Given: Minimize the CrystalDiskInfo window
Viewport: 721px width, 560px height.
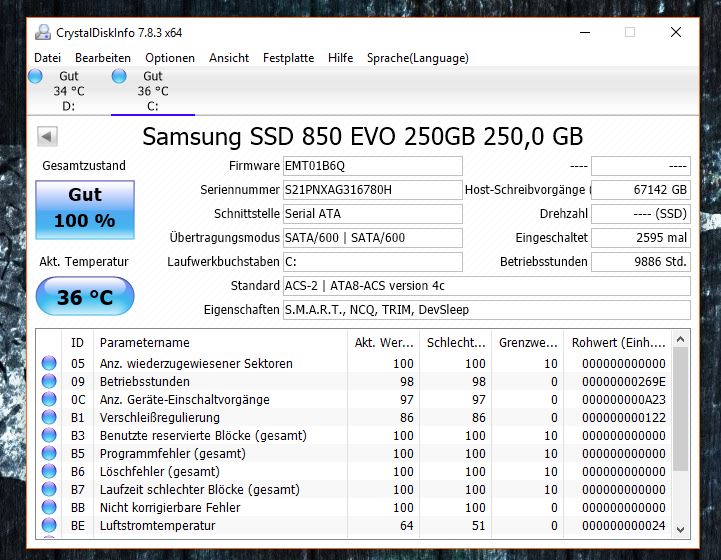Looking at the screenshot, I should (x=585, y=32).
